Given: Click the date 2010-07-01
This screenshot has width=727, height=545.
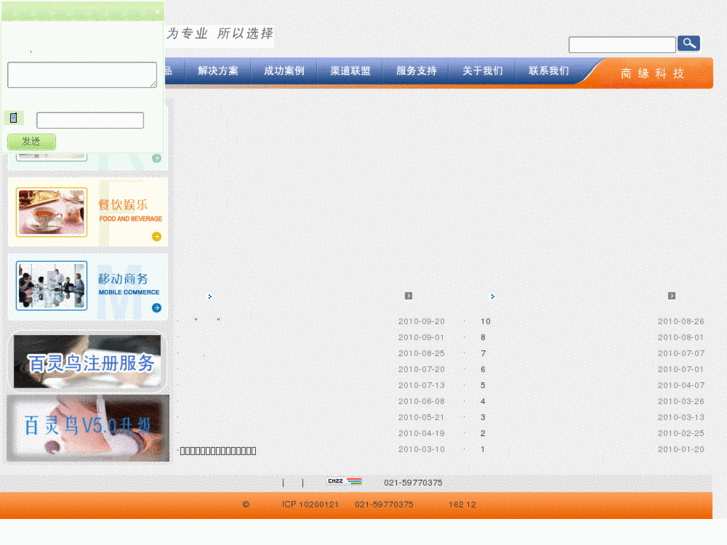Looking at the screenshot, I should 681,369.
